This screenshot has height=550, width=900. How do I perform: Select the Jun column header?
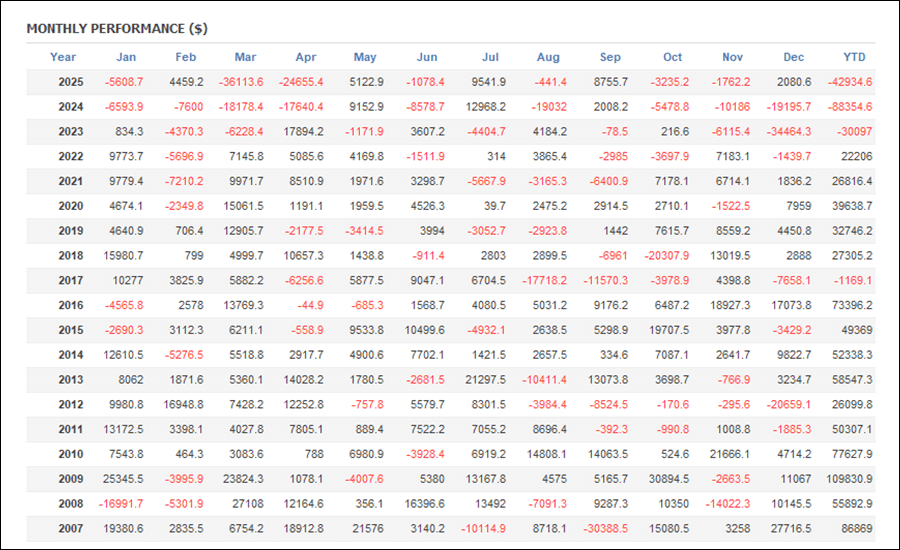(427, 57)
